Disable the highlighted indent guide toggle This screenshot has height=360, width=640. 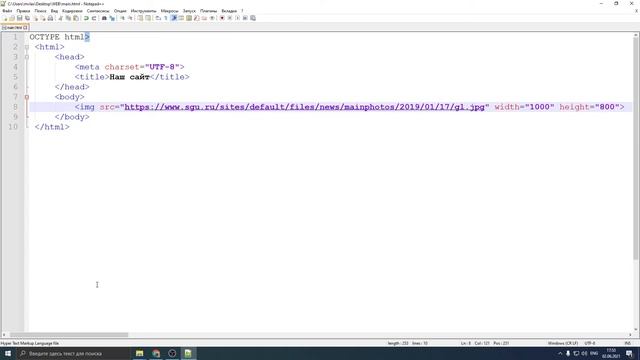(174, 18)
